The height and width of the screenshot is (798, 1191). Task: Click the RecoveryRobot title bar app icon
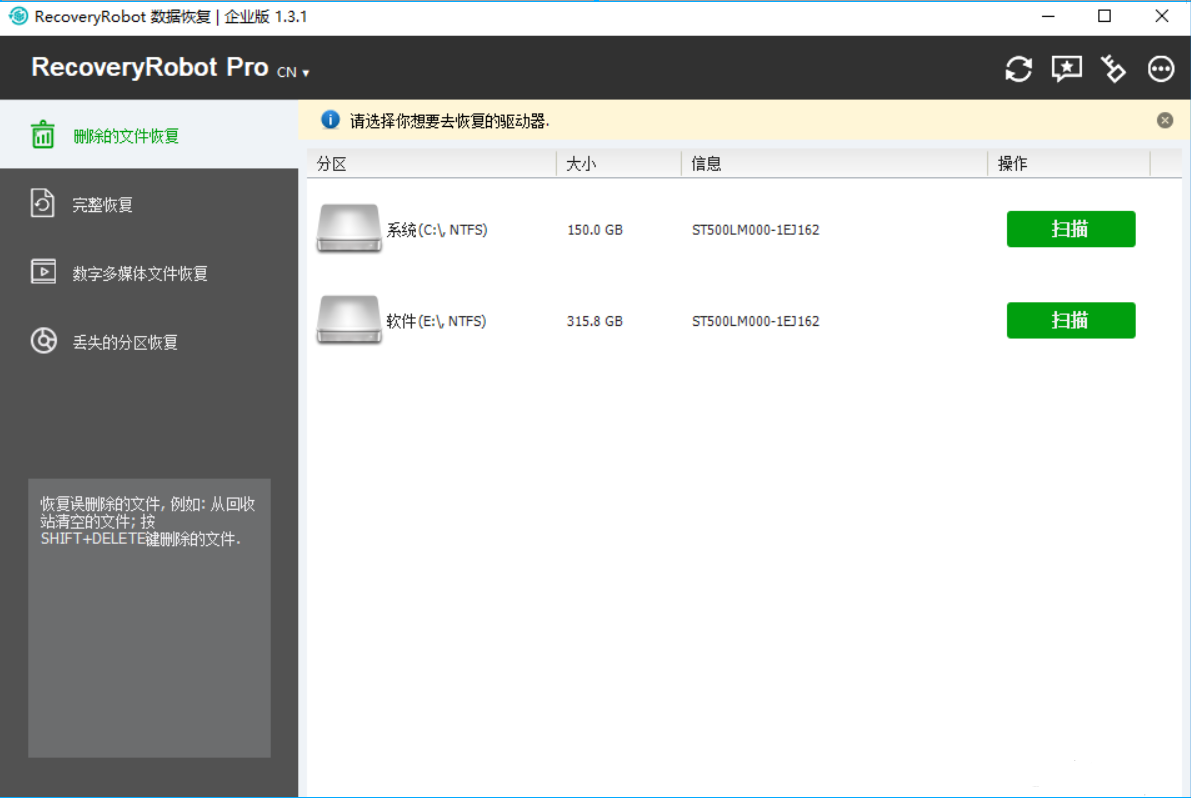pyautogui.click(x=18, y=16)
